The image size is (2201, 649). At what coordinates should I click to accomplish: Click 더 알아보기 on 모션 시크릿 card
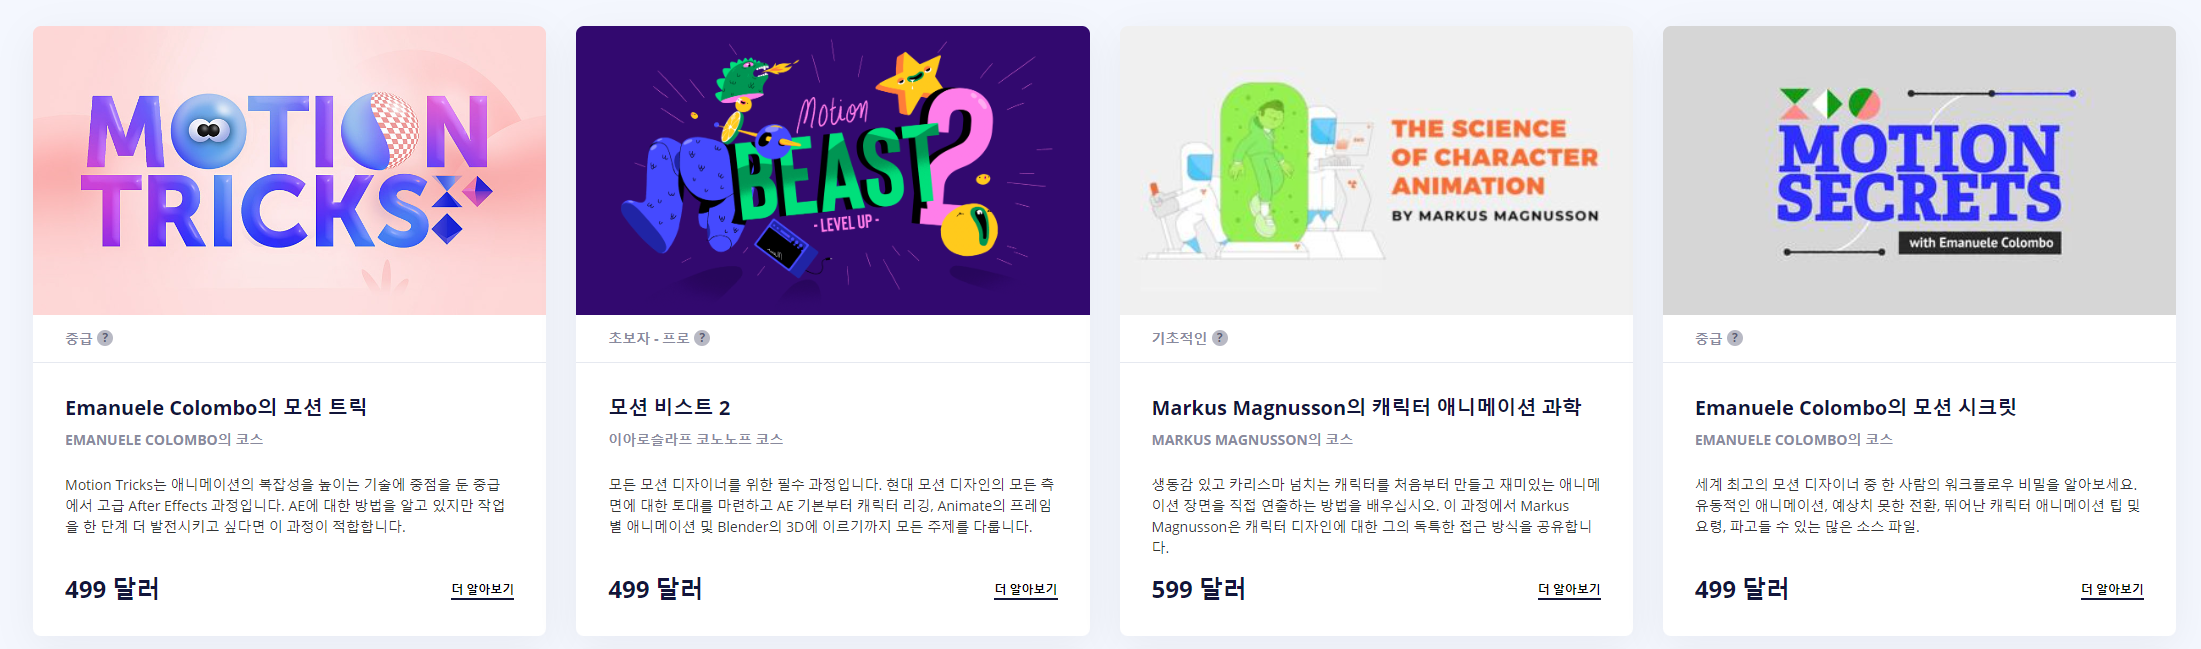pyautogui.click(x=2112, y=590)
